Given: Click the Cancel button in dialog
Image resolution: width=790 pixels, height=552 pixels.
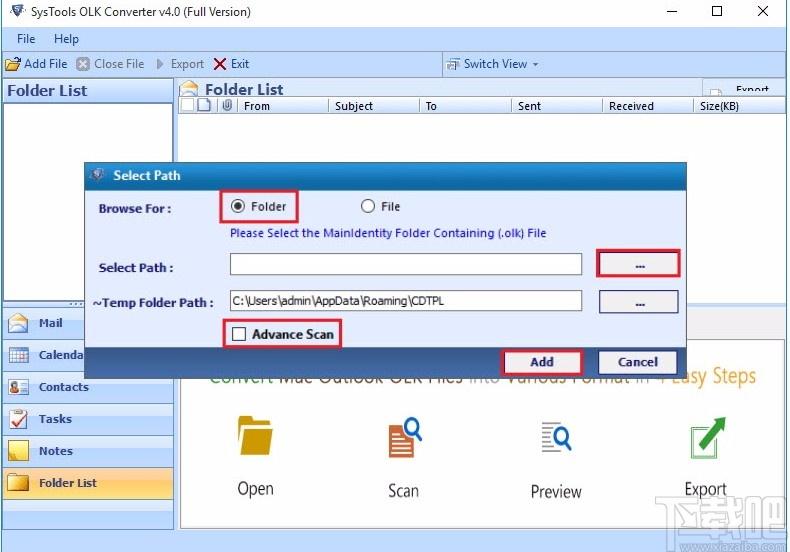Looking at the screenshot, I should [638, 362].
